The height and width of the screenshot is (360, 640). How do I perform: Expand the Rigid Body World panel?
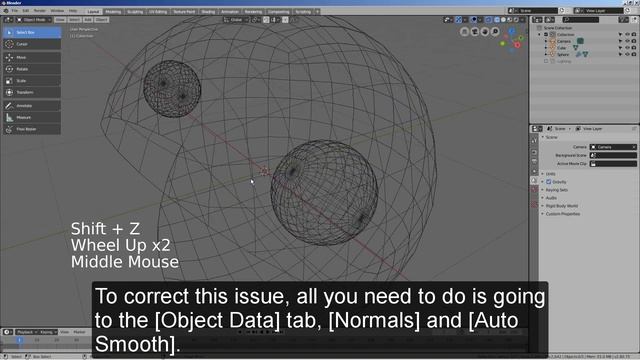562,206
